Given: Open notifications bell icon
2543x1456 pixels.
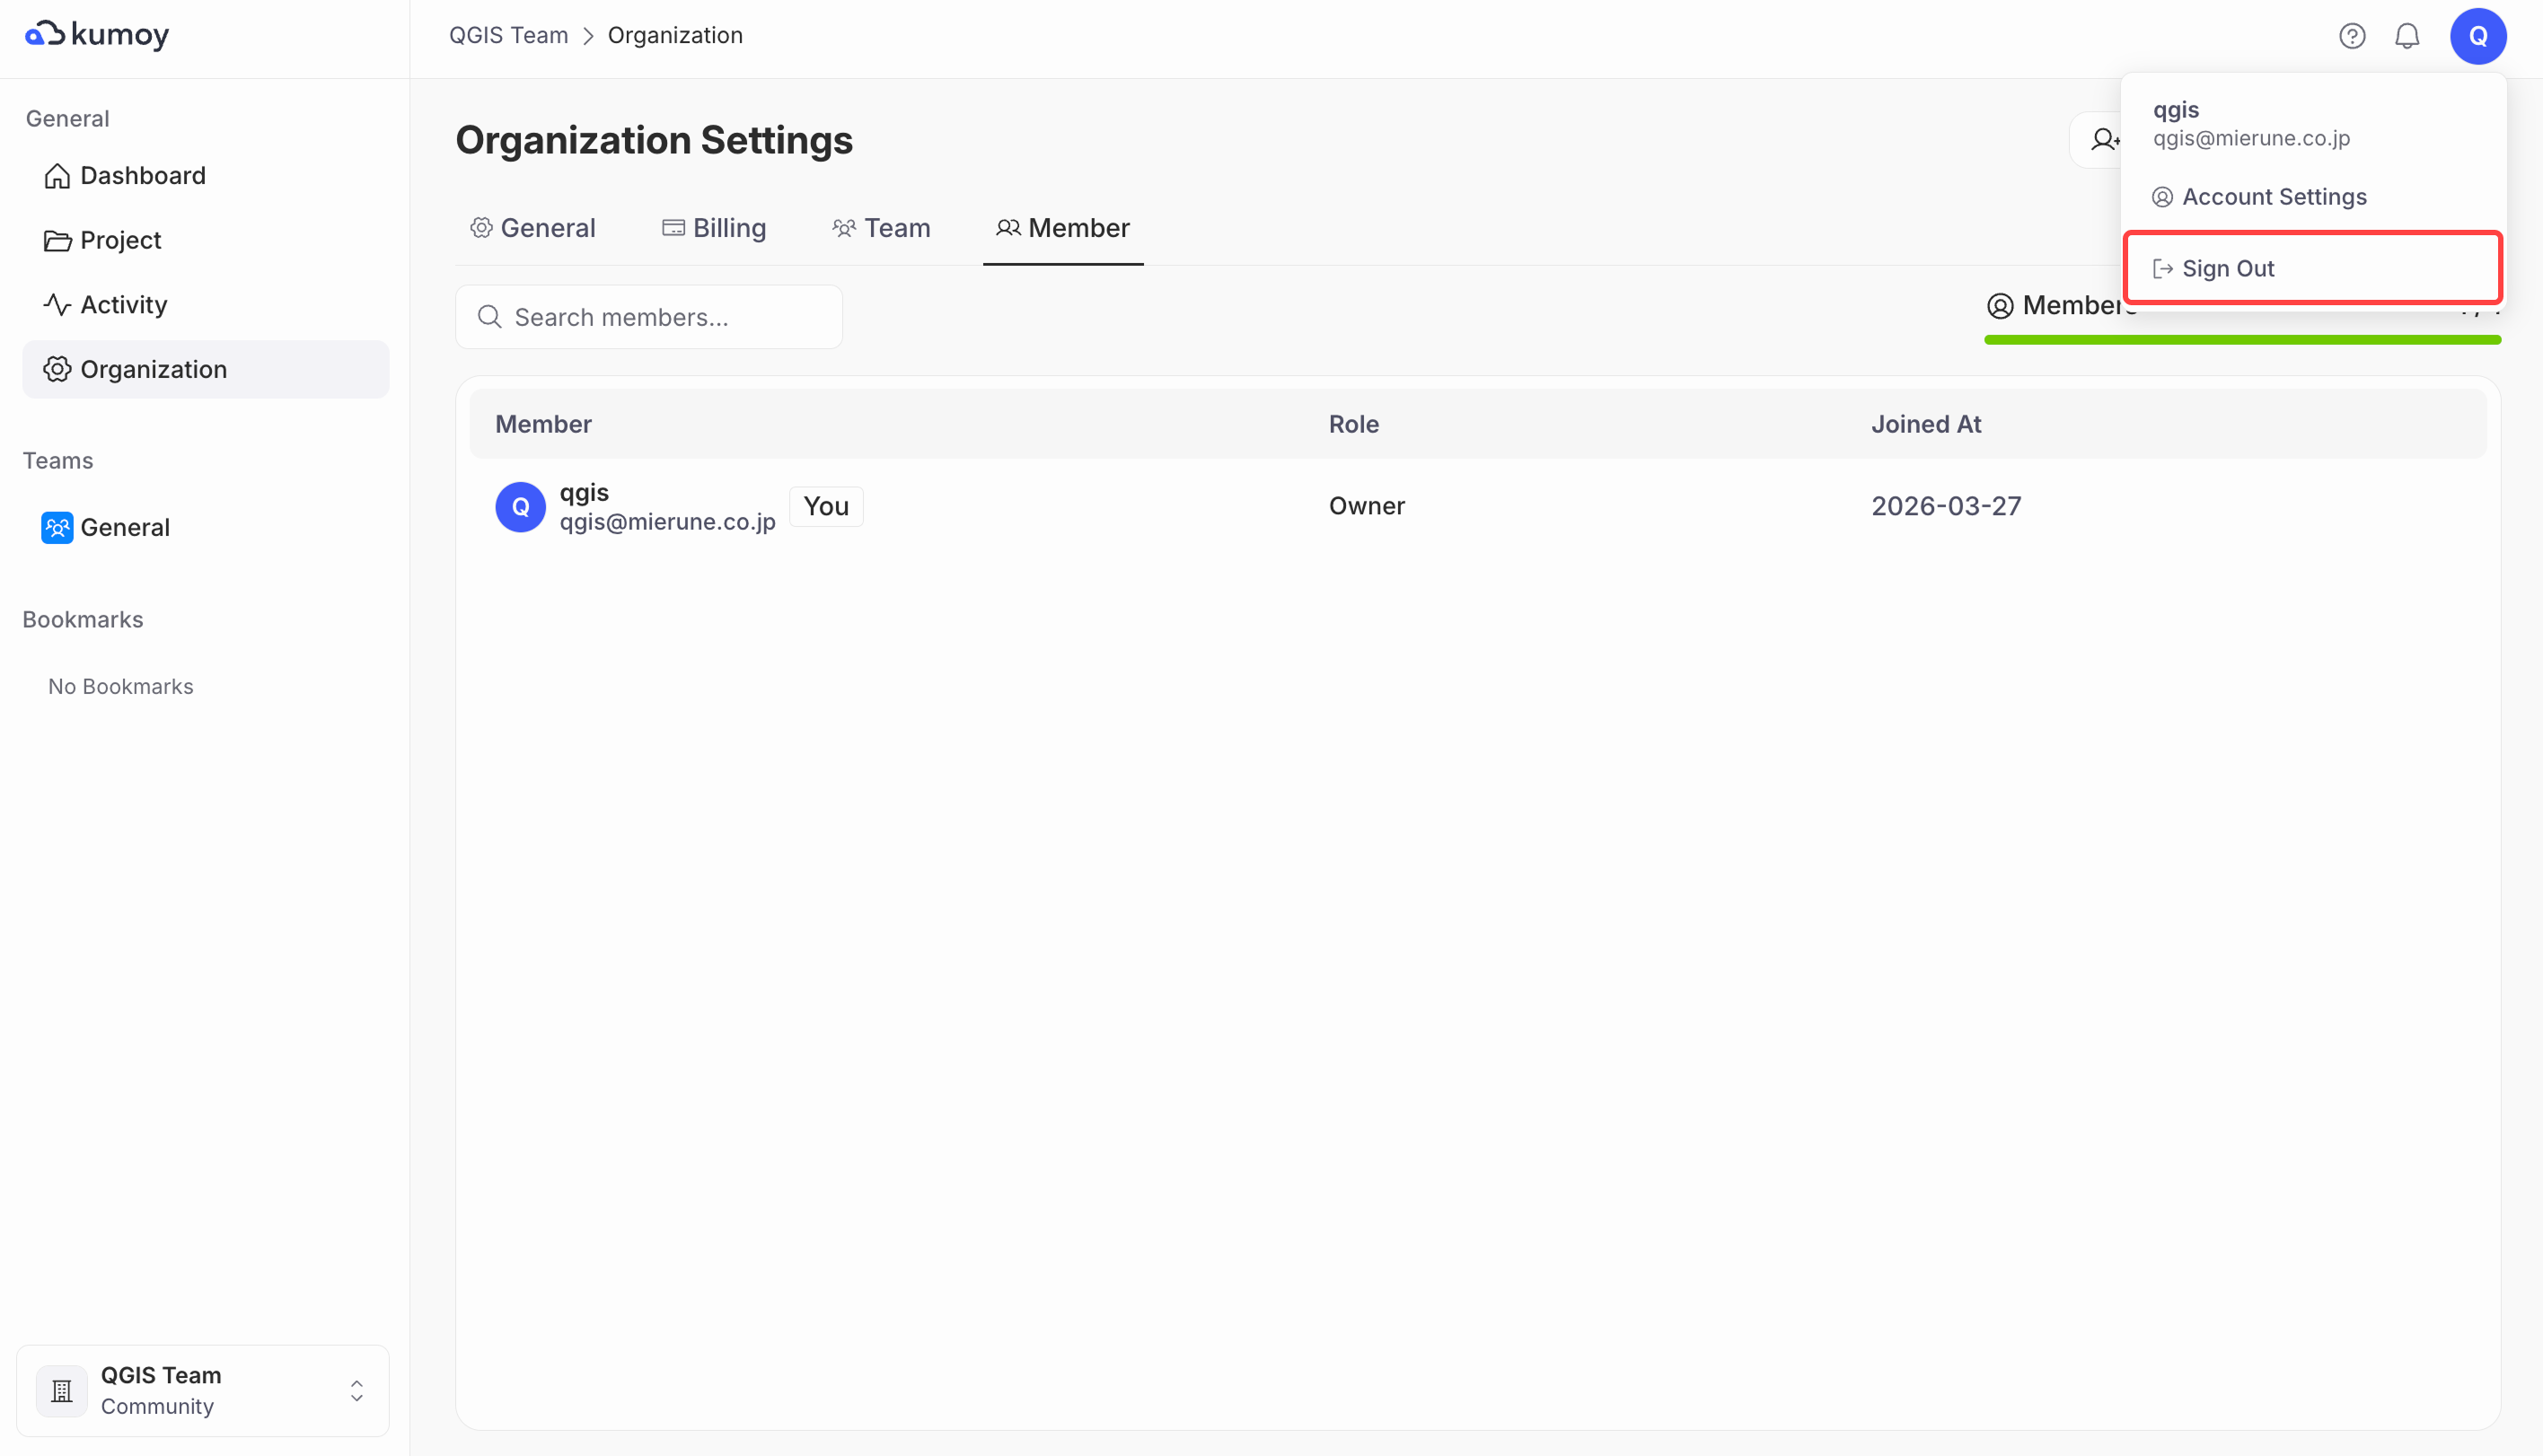Looking at the screenshot, I should 2406,36.
